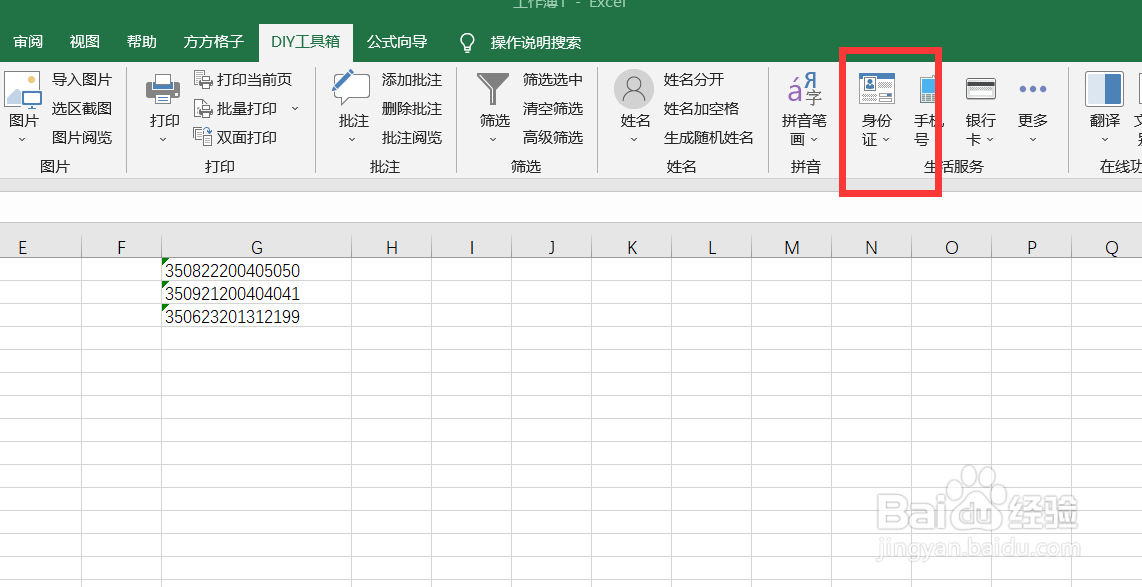Screen dimensions: 1142x587
Task: Select the 姓名 person icon
Action: click(x=633, y=90)
